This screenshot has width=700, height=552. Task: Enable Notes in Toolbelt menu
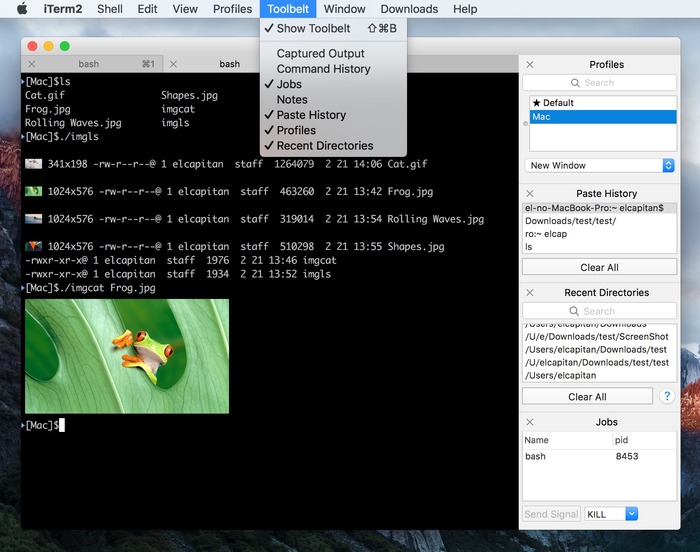coord(333,100)
